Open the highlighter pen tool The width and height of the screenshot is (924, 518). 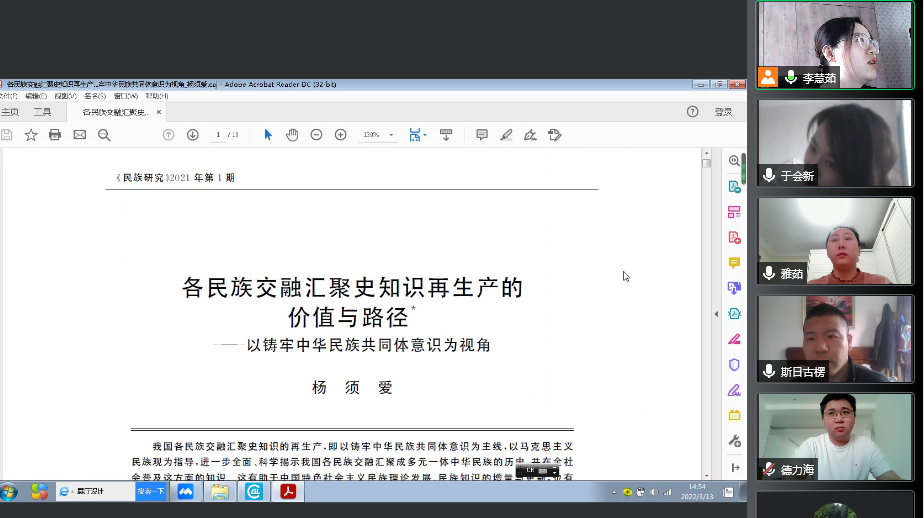(x=506, y=135)
